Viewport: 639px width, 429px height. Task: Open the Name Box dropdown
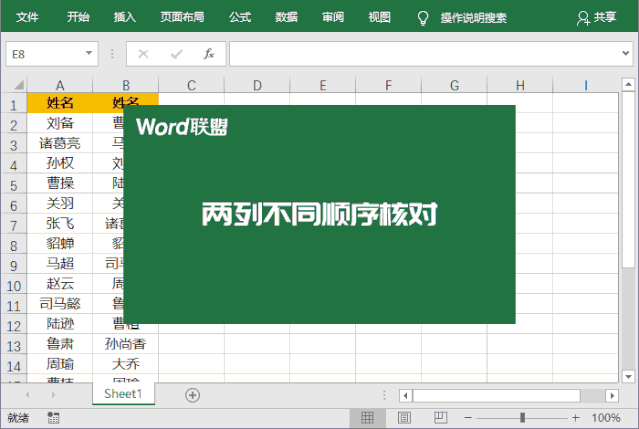(x=90, y=54)
